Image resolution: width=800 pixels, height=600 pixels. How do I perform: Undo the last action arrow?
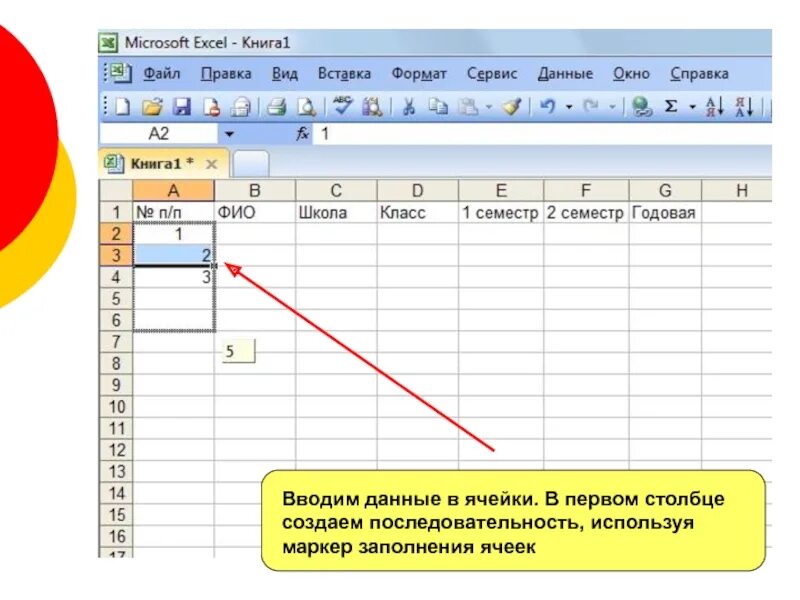pos(547,107)
